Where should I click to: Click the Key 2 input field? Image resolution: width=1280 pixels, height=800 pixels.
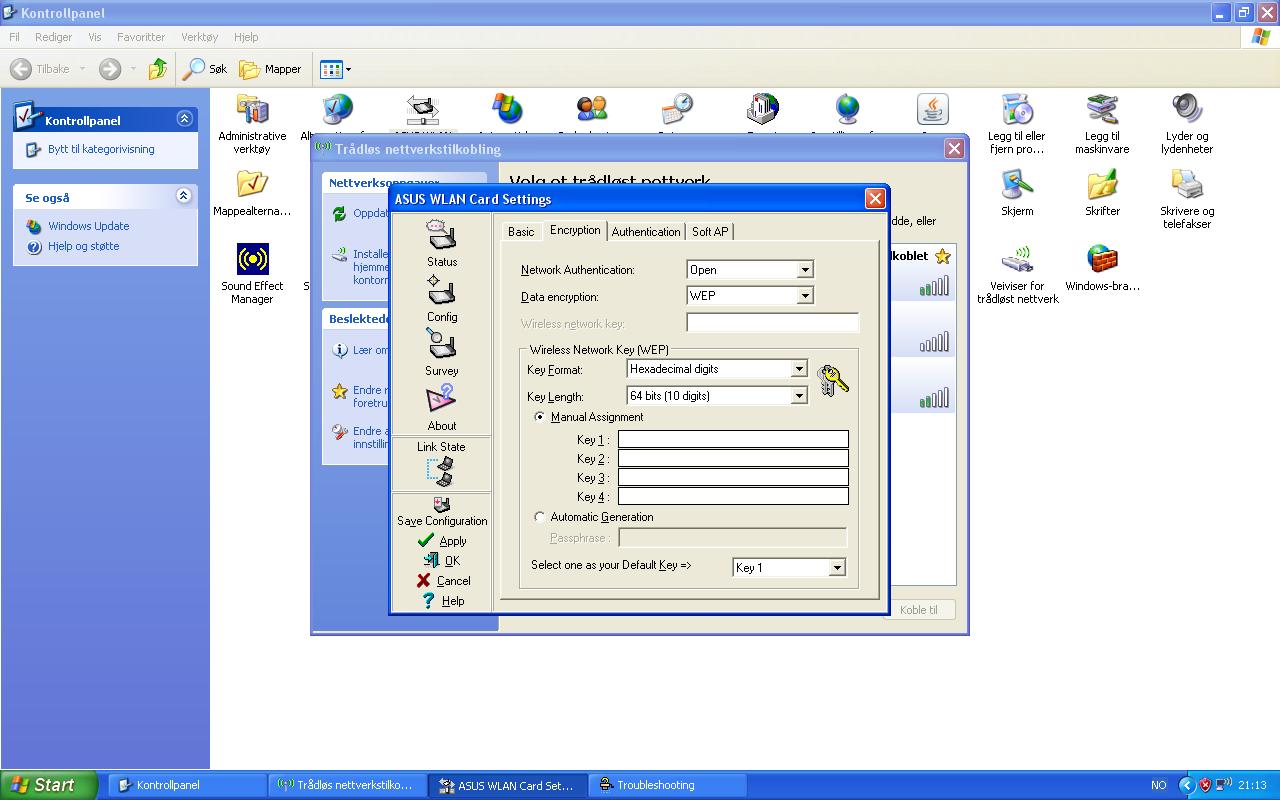pos(733,458)
